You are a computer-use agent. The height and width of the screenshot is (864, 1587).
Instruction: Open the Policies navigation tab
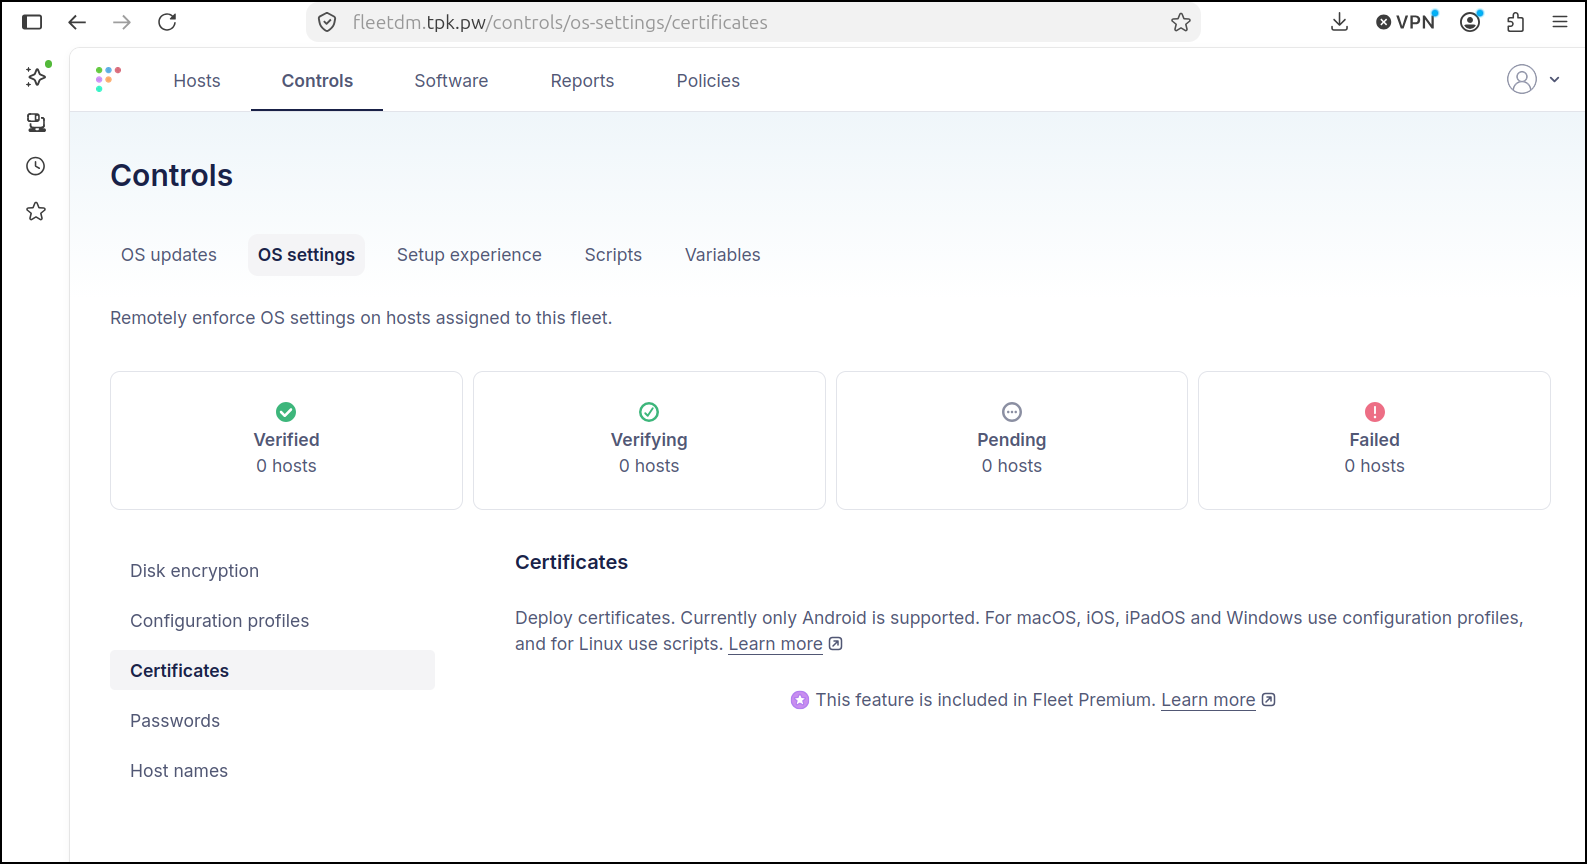[x=708, y=81]
